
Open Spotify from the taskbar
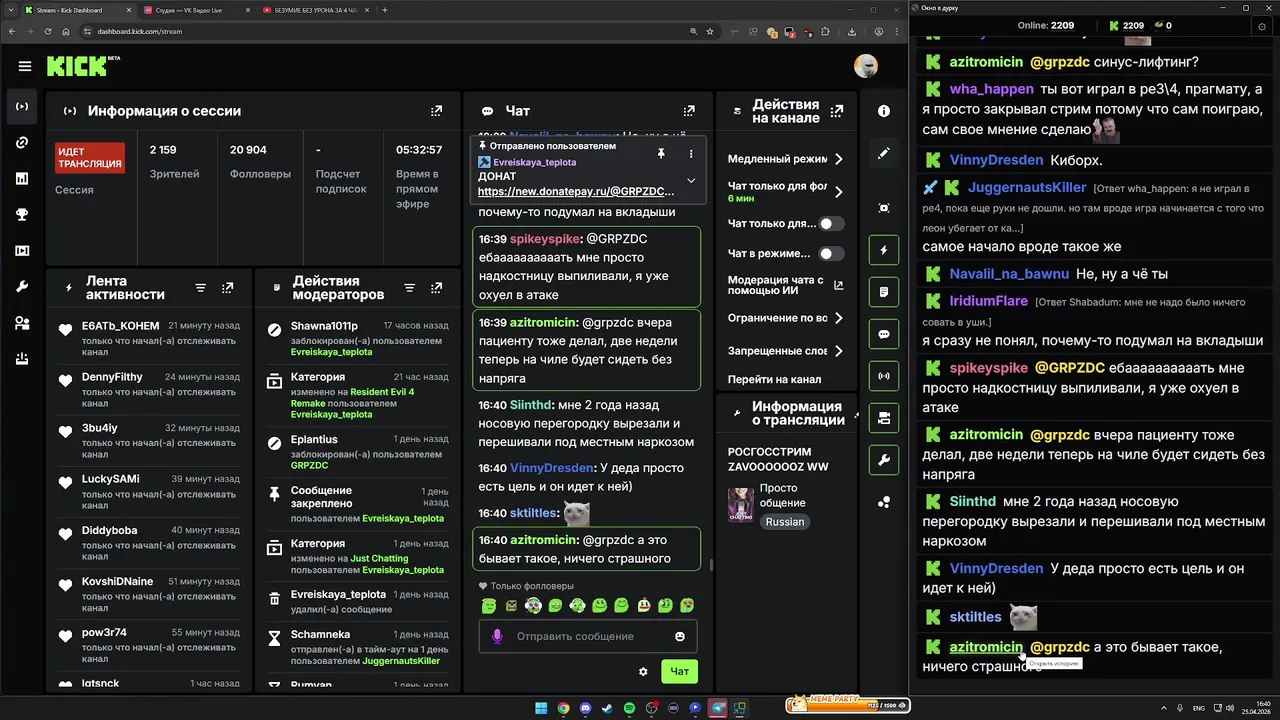[629, 708]
